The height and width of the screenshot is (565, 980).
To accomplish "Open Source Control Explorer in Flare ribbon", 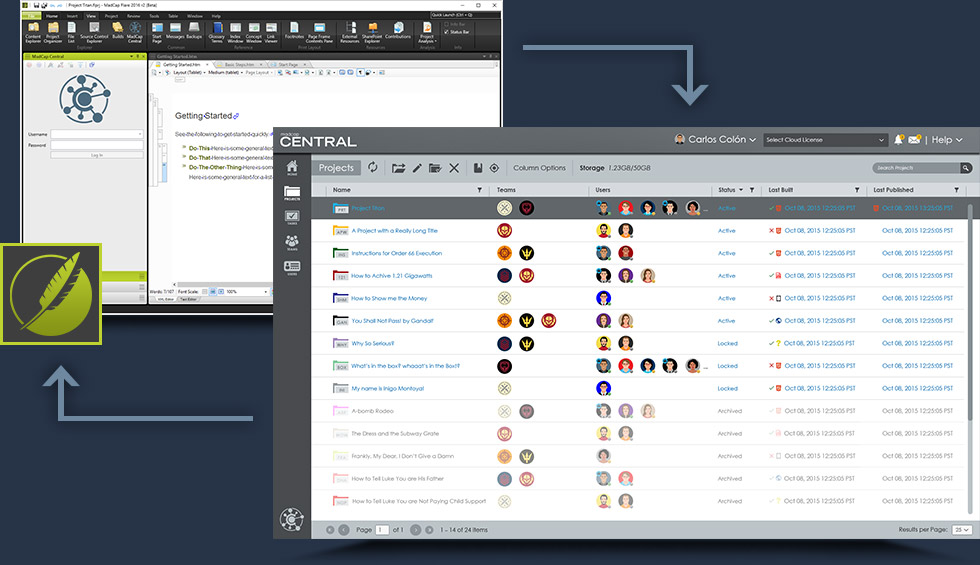I will point(94,32).
